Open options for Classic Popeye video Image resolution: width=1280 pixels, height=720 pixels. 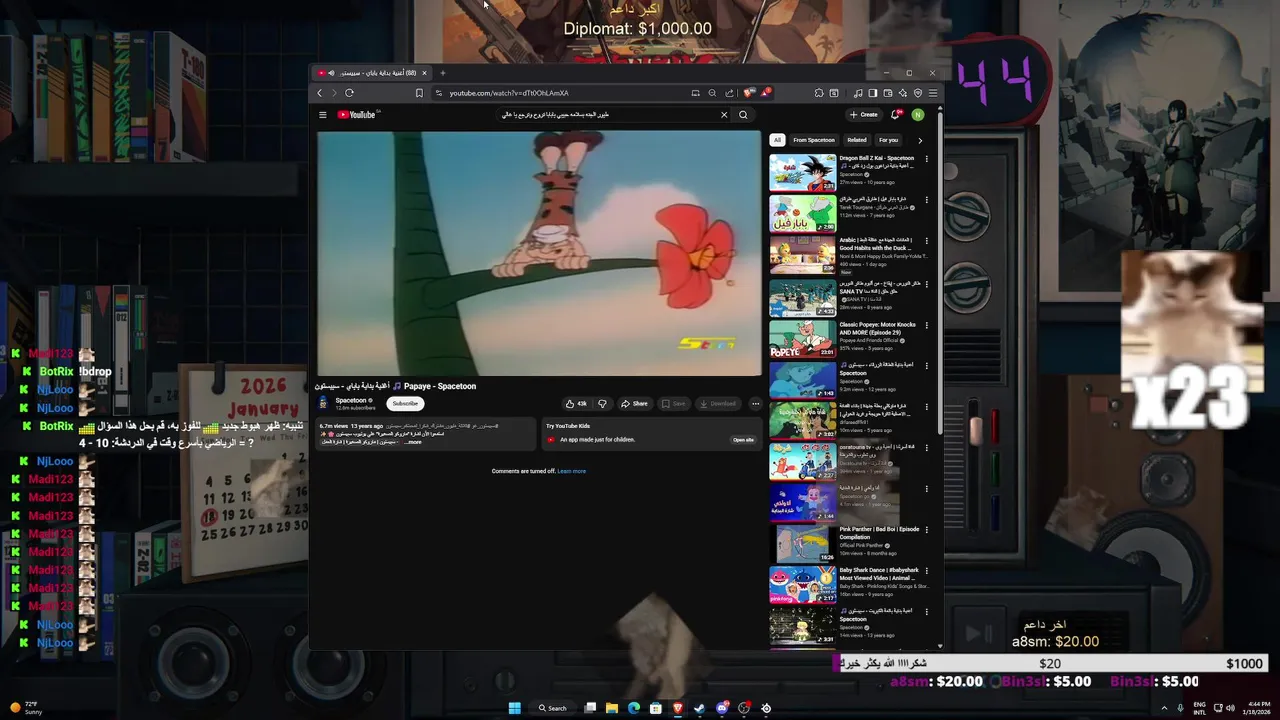[926, 325]
